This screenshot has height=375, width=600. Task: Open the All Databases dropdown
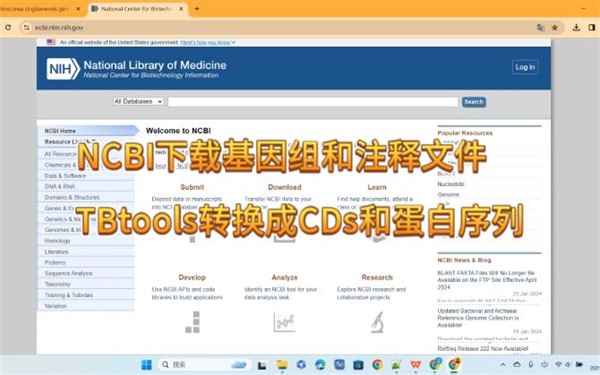(138, 101)
